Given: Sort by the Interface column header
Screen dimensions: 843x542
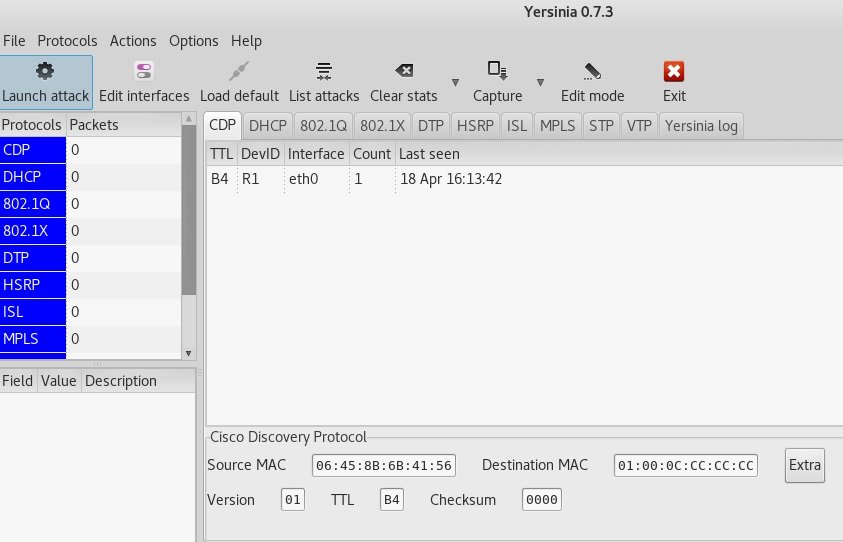Looking at the screenshot, I should 316,154.
